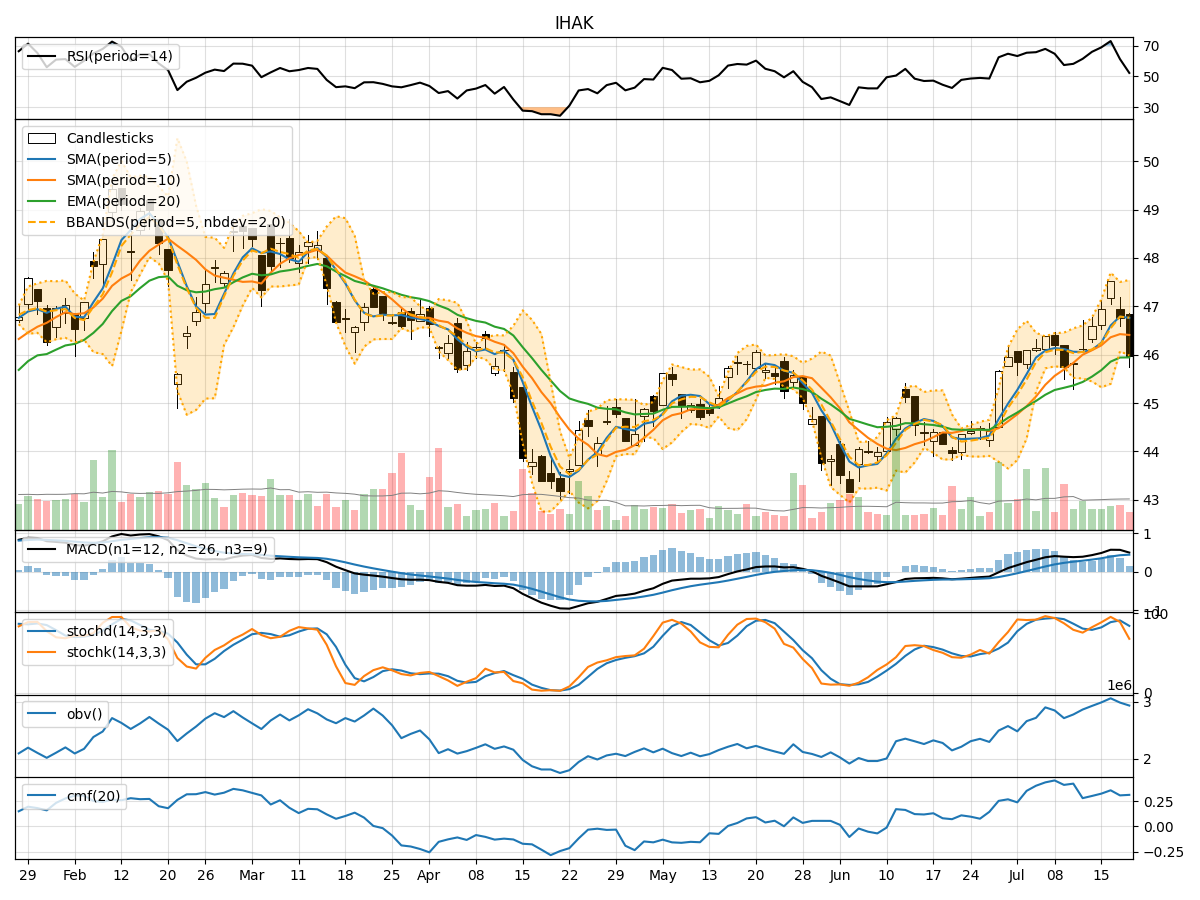Click the RSI(period=14) legend line icon
The height and width of the screenshot is (900, 1200).
(44, 57)
